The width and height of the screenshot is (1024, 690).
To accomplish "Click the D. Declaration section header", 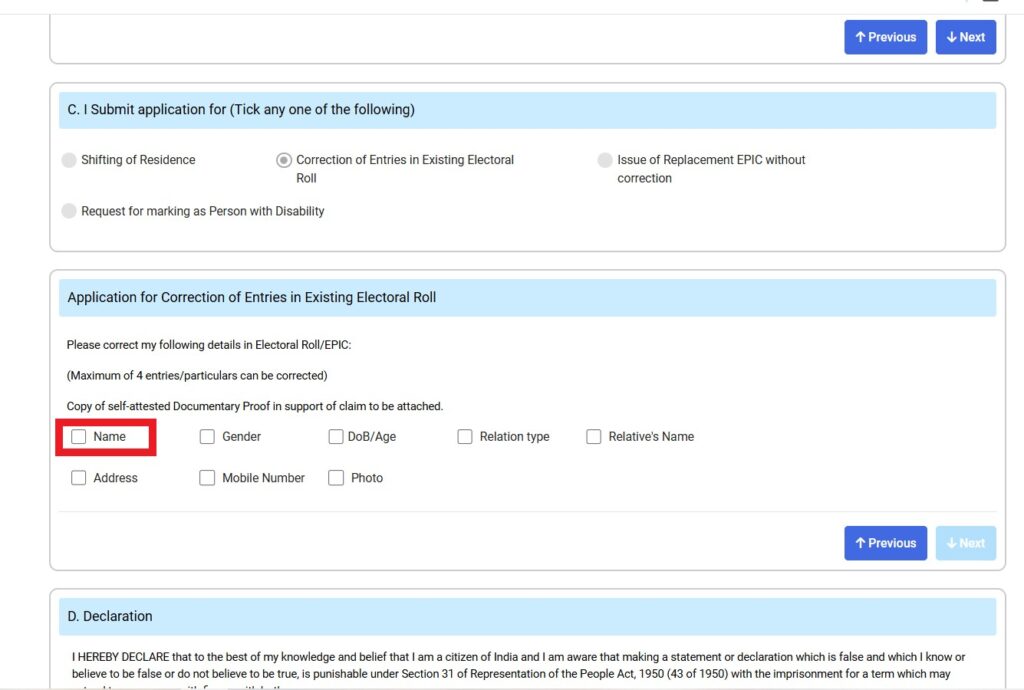I will (x=110, y=617).
